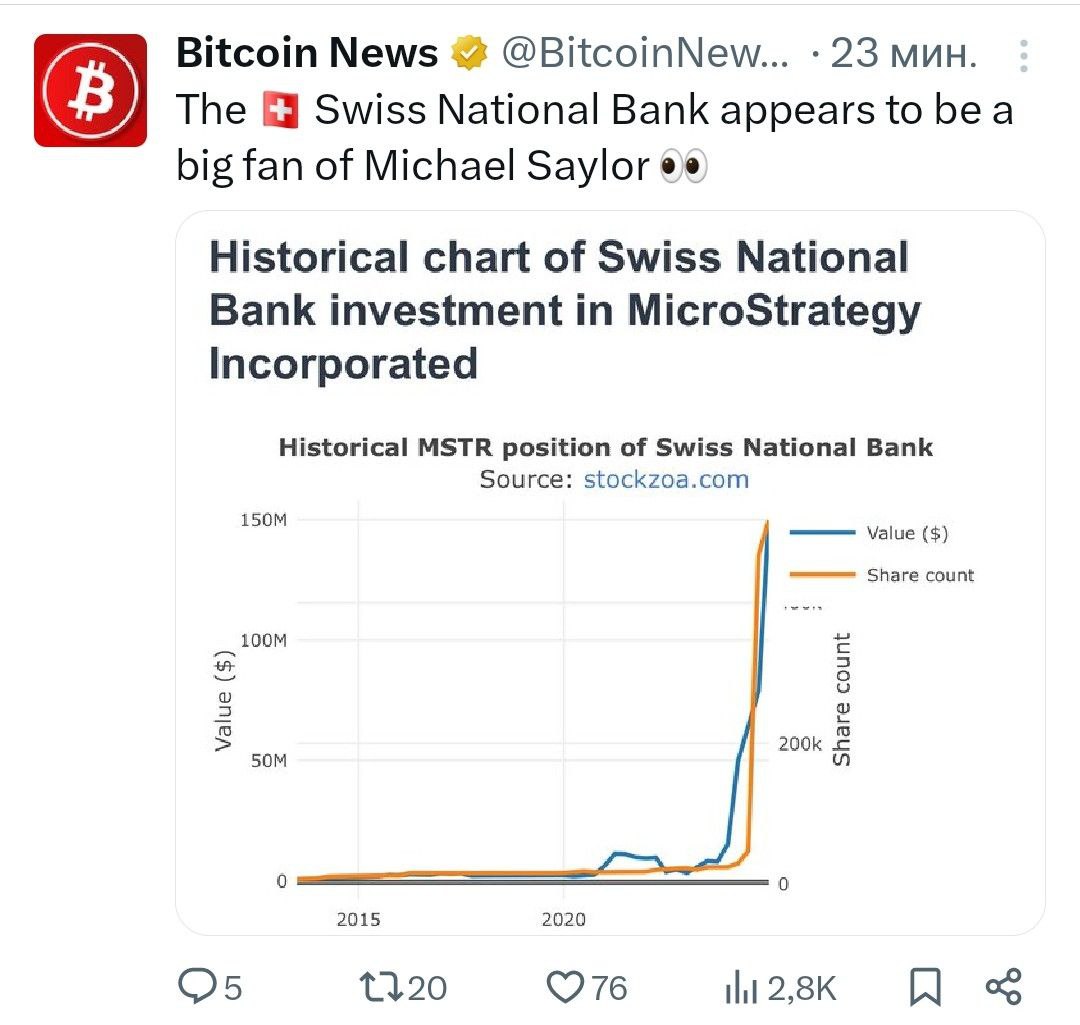Click the blue Value legend line swatch
The height and width of the screenshot is (1025, 1080).
click(822, 532)
